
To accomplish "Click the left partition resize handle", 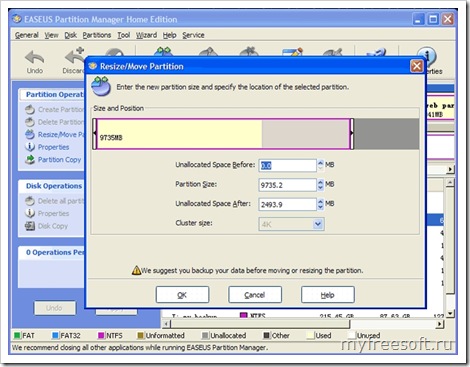I will (95, 134).
